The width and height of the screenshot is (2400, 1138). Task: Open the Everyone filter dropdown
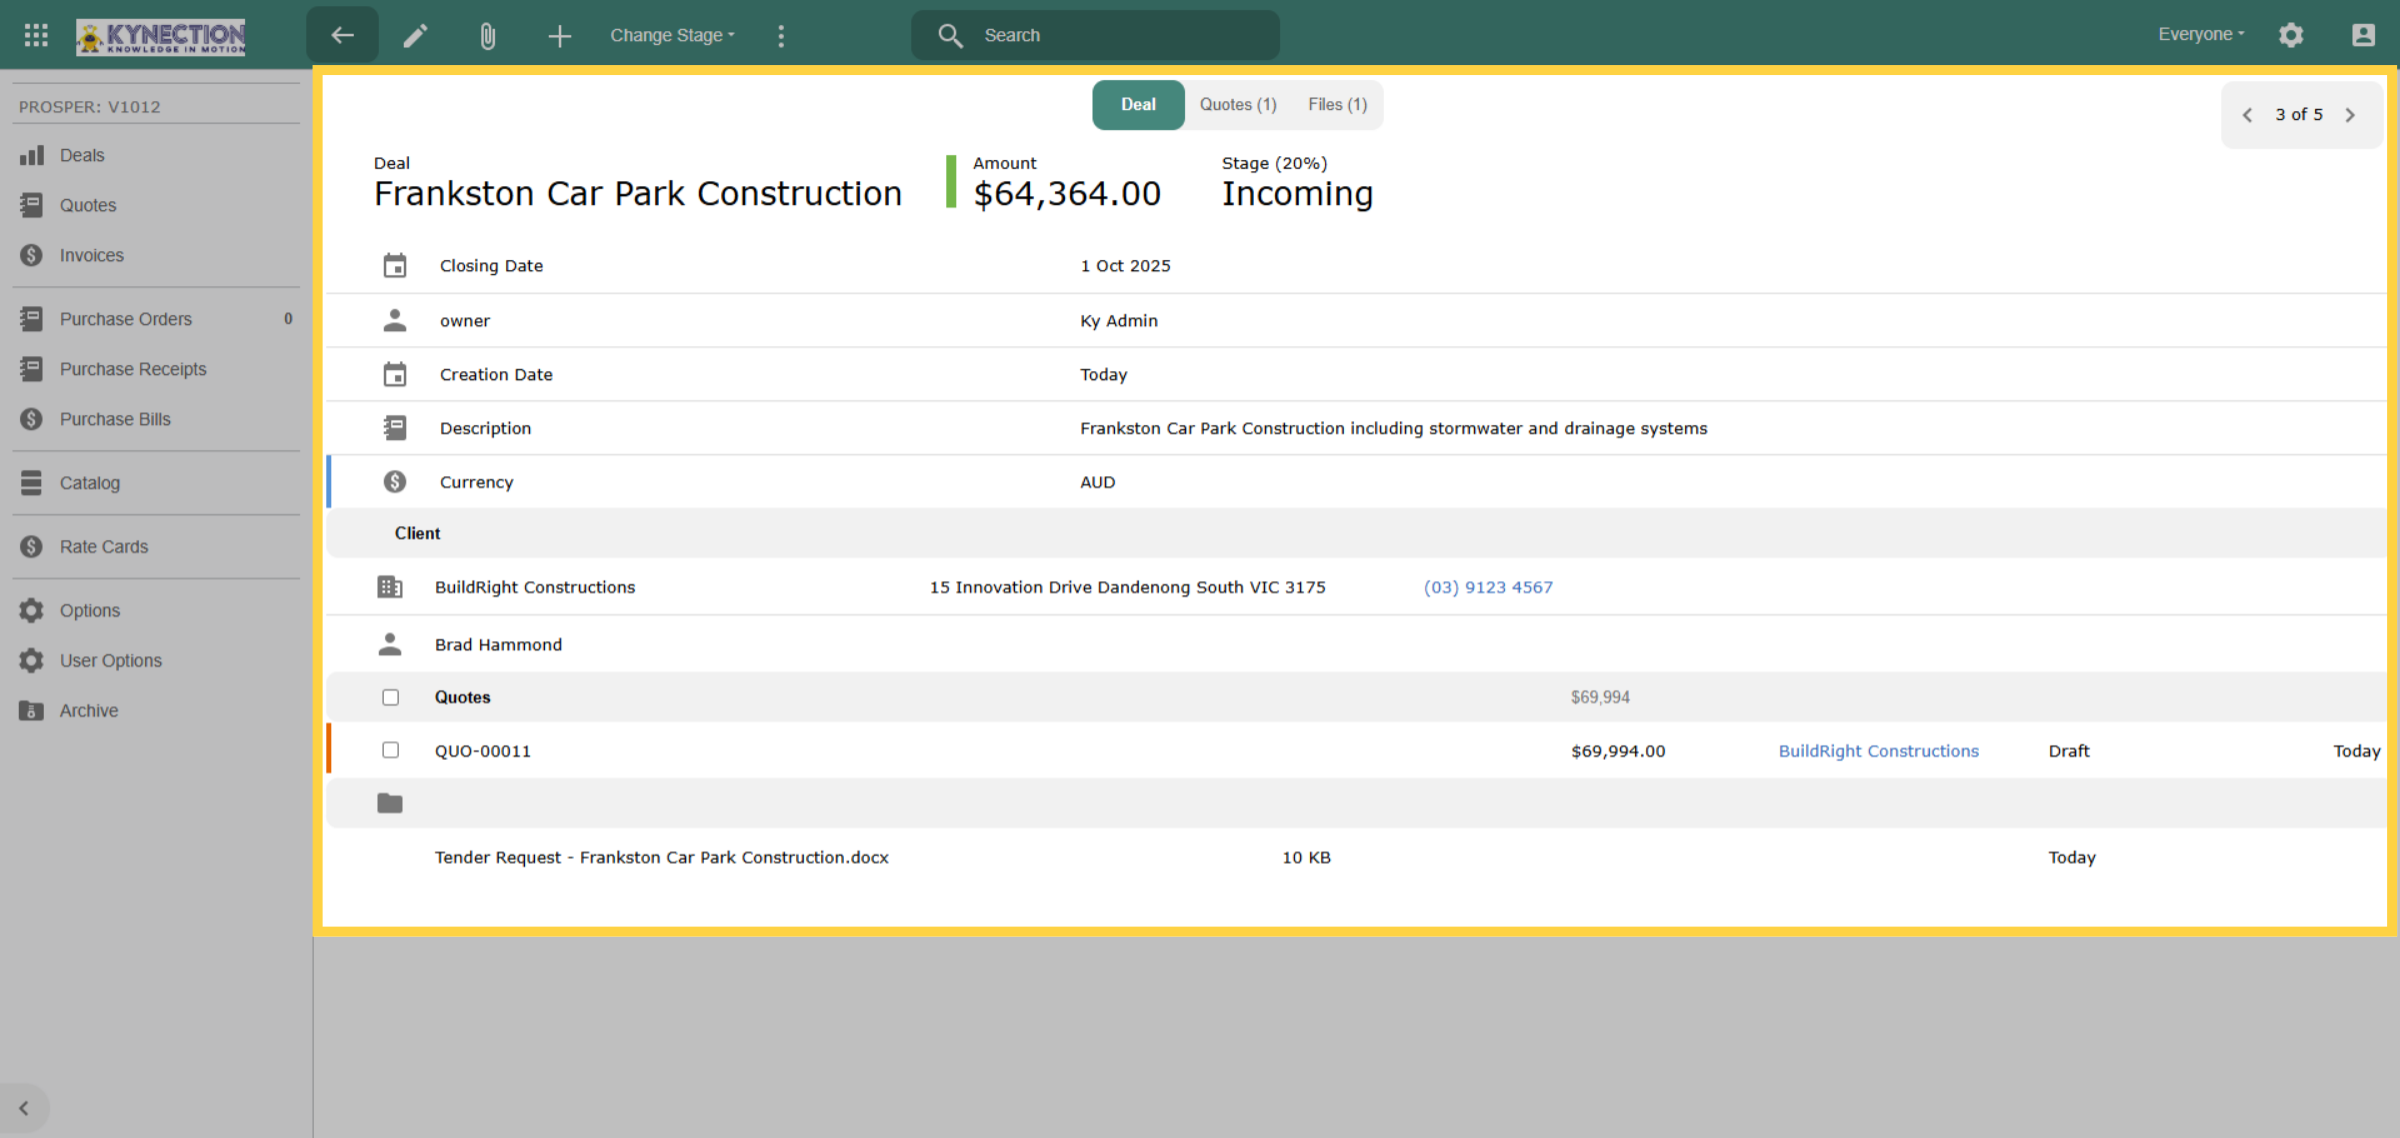click(x=2201, y=34)
